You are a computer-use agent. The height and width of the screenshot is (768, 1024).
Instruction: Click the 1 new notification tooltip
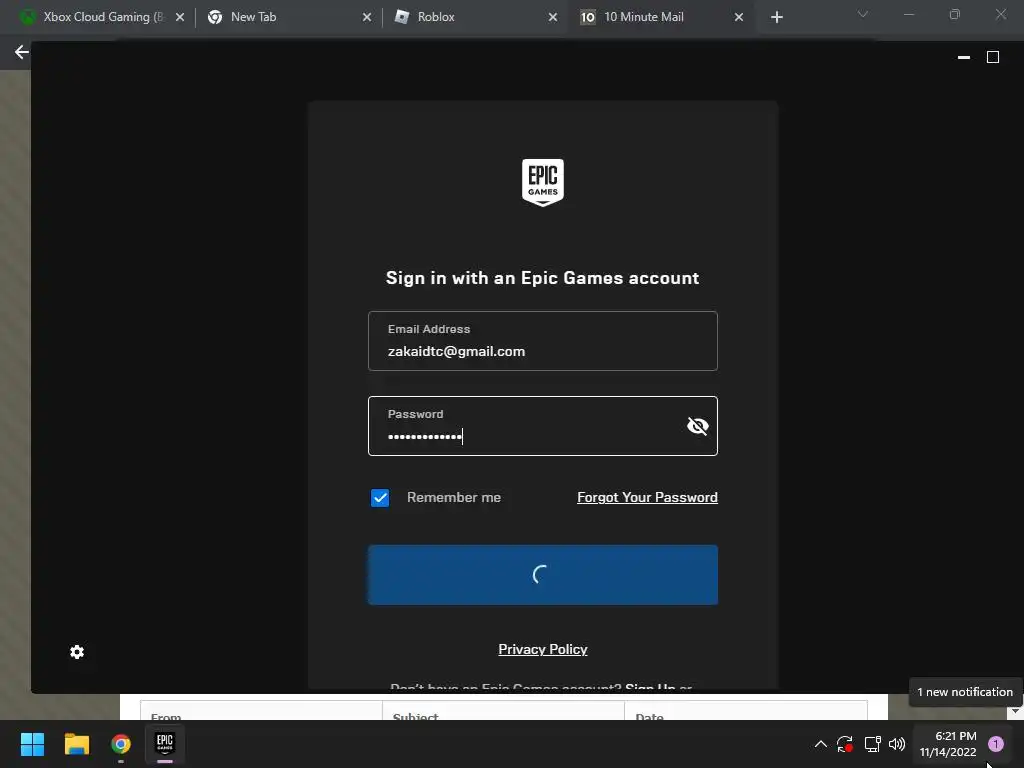coord(965,692)
